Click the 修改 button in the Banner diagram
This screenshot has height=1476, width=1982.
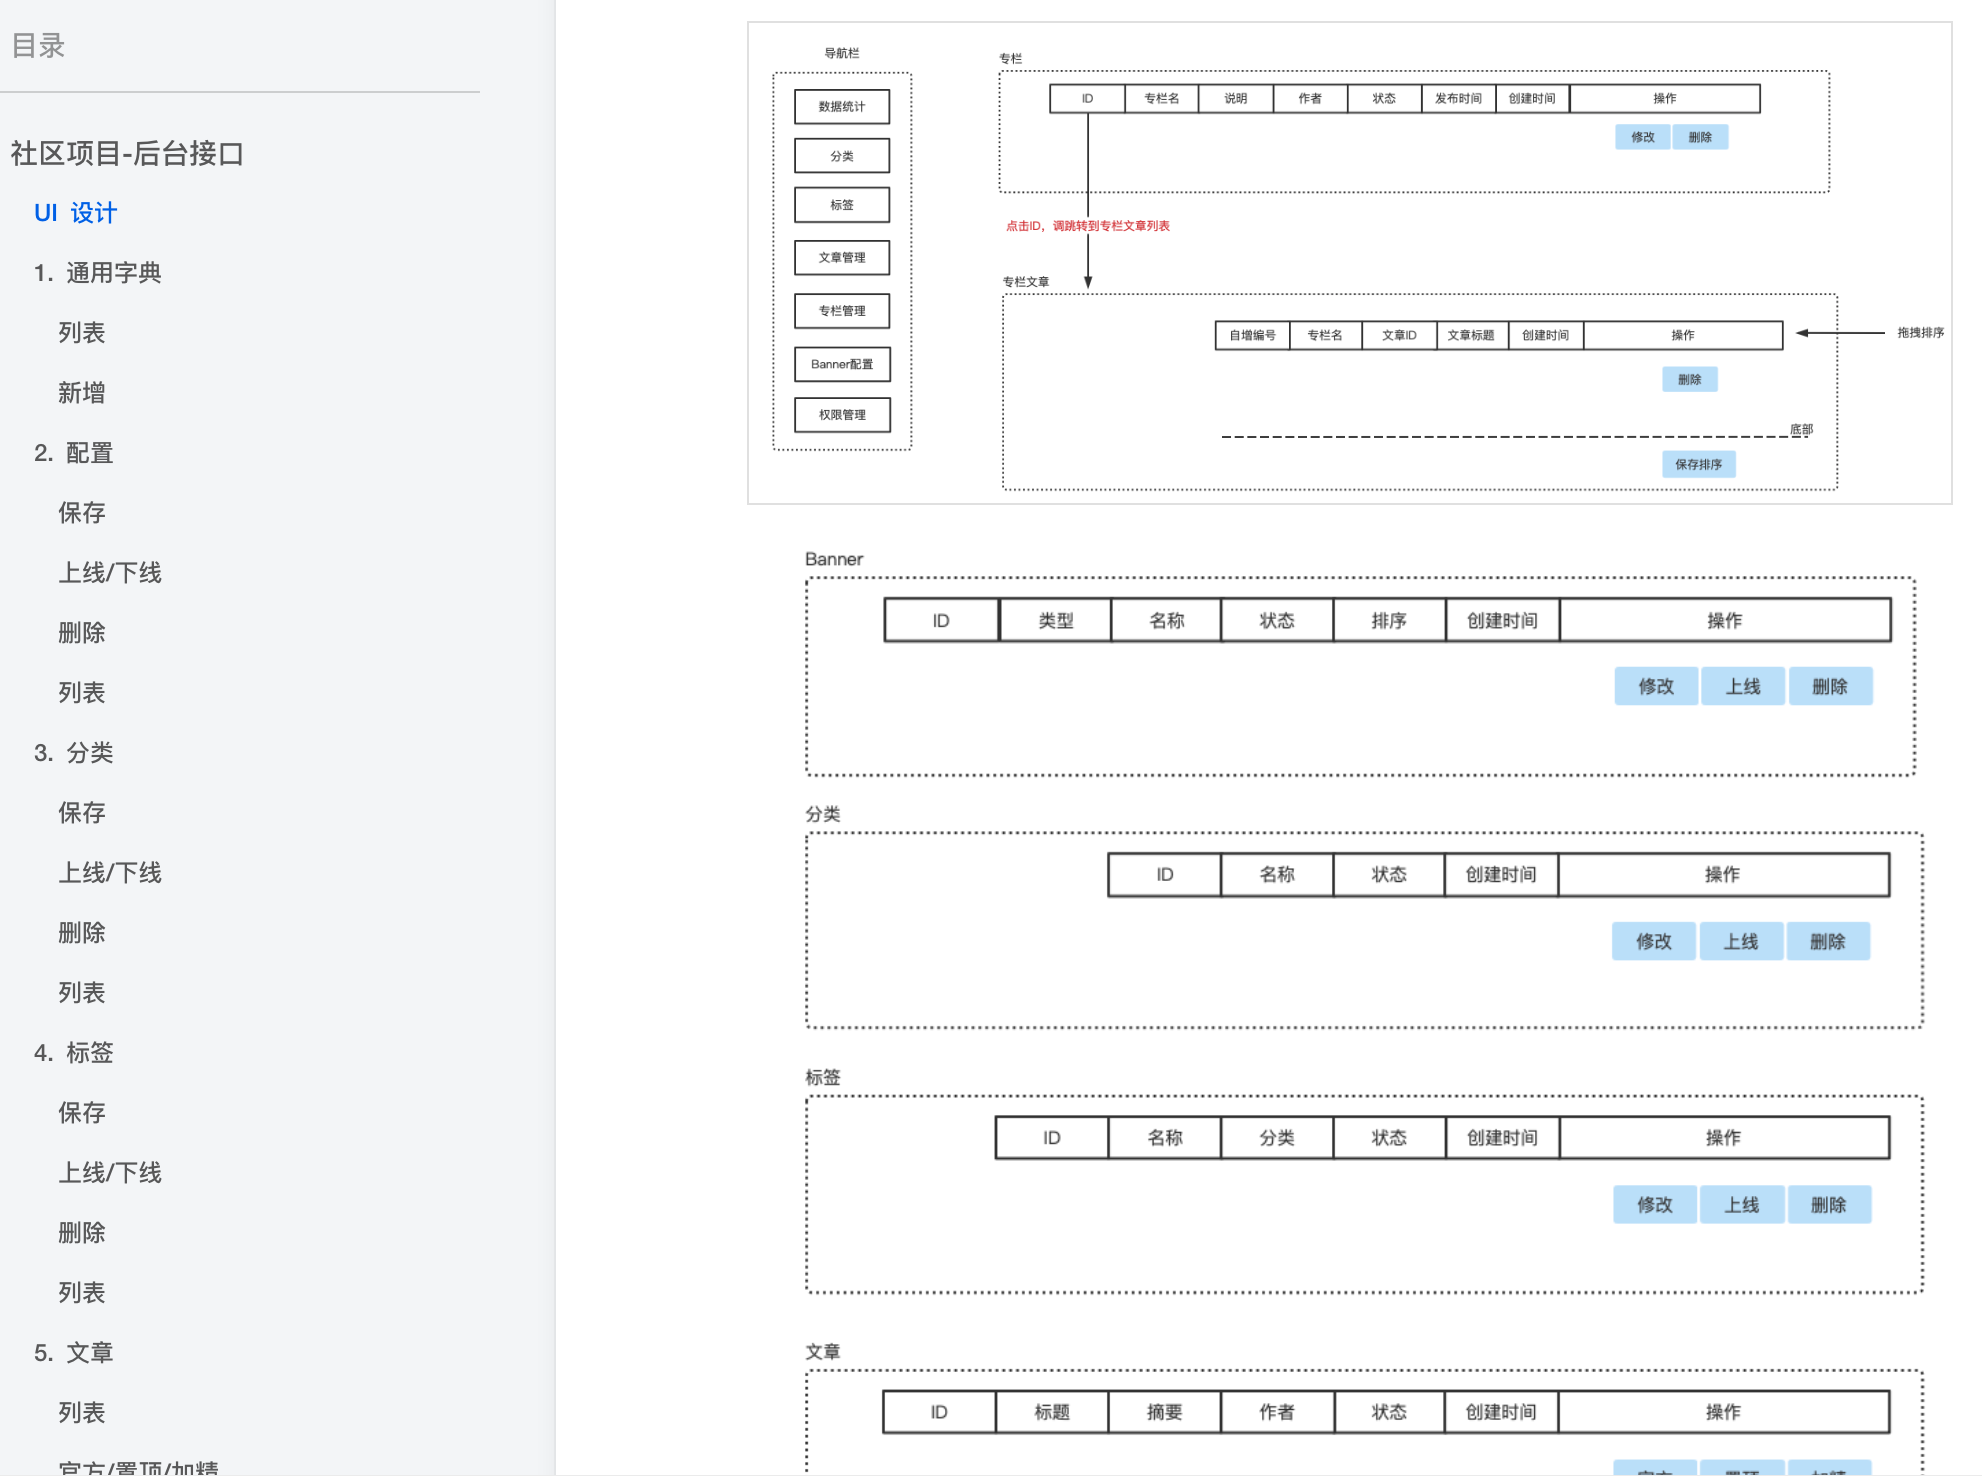(1655, 686)
